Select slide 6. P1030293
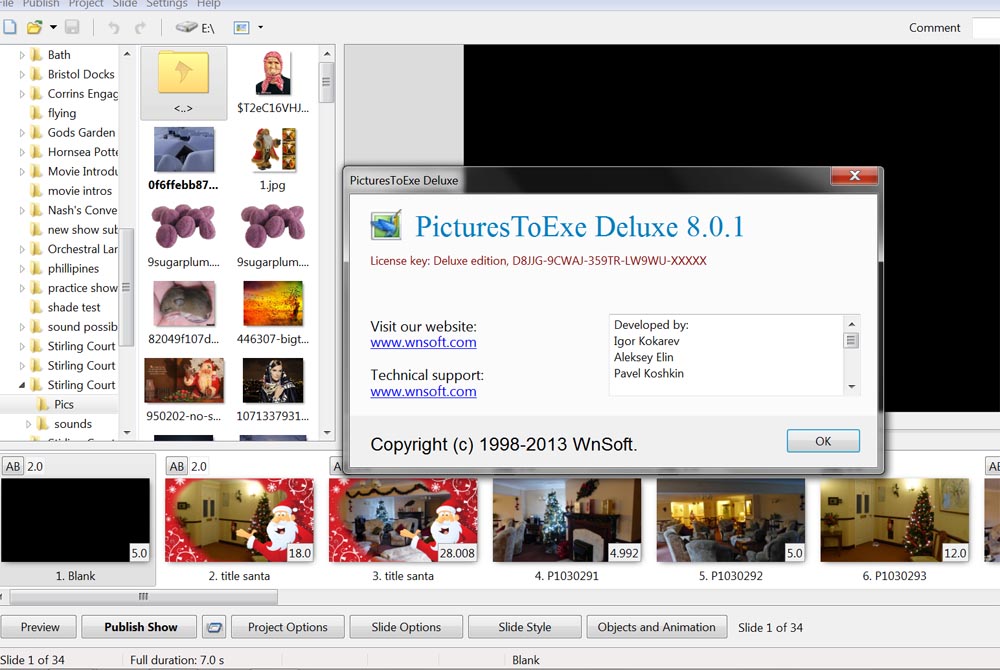Viewport: 1000px width, 670px height. [x=895, y=521]
